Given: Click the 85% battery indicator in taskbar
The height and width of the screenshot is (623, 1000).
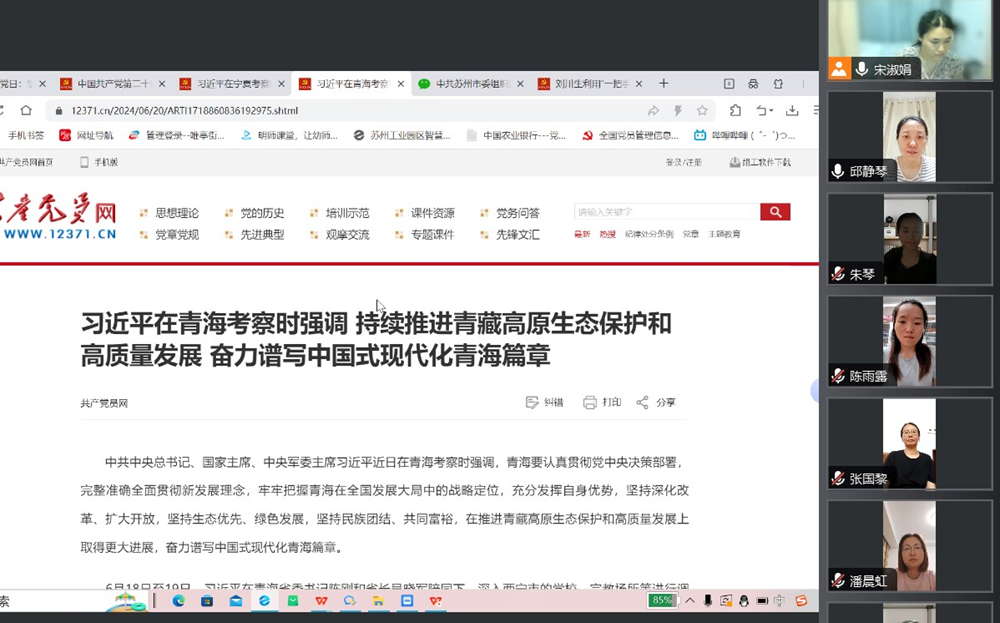Looking at the screenshot, I should (x=662, y=600).
